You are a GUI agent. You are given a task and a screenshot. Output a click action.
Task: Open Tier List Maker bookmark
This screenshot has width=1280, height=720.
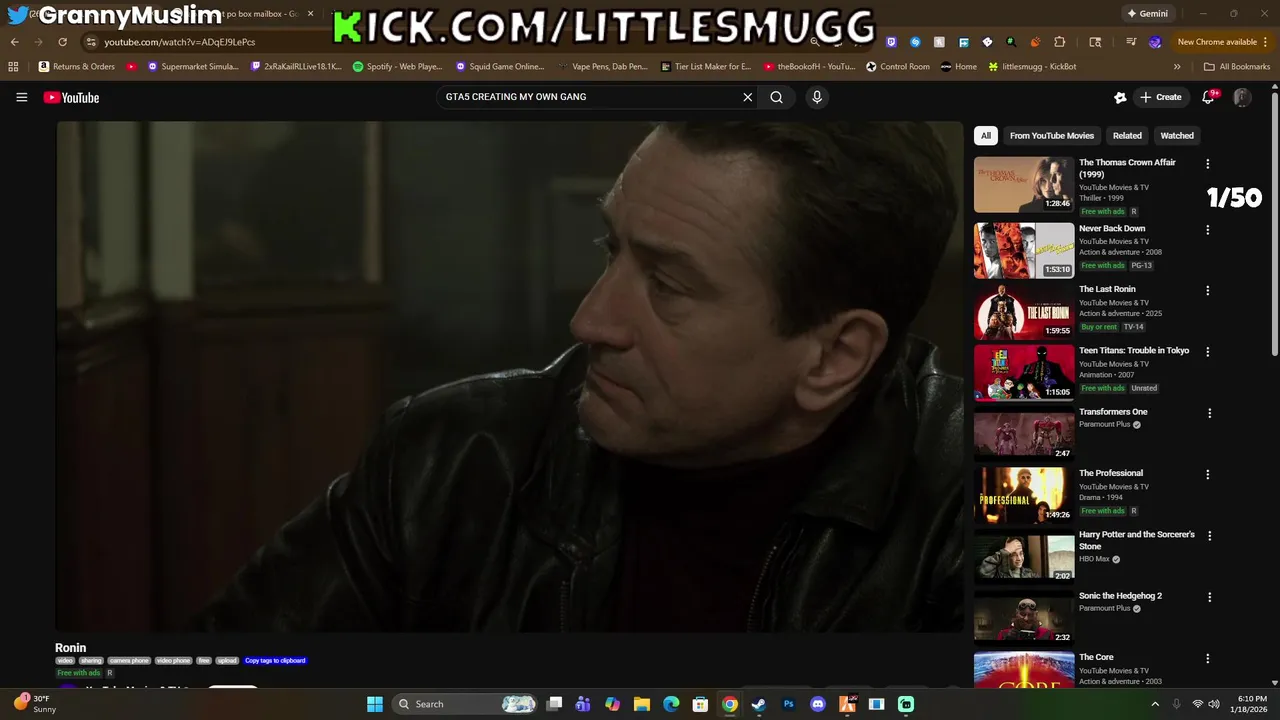click(x=705, y=67)
